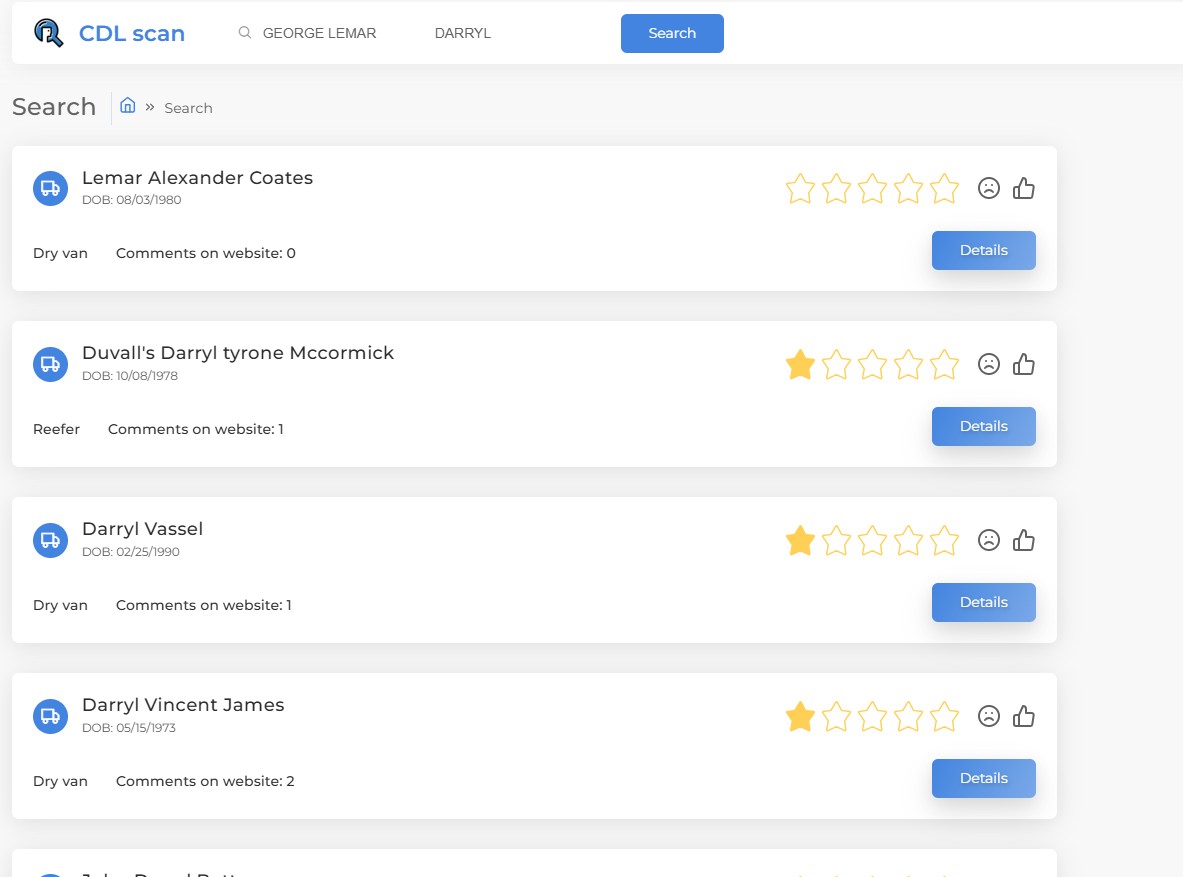Open Details for Darryl Vassel

(x=983, y=602)
